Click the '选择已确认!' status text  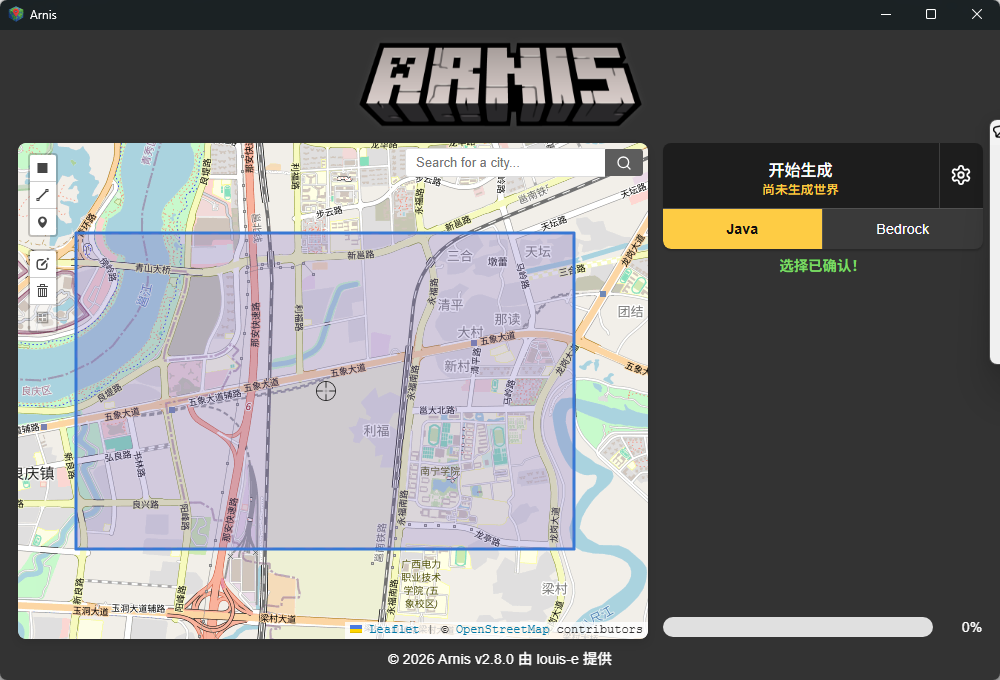(x=818, y=266)
